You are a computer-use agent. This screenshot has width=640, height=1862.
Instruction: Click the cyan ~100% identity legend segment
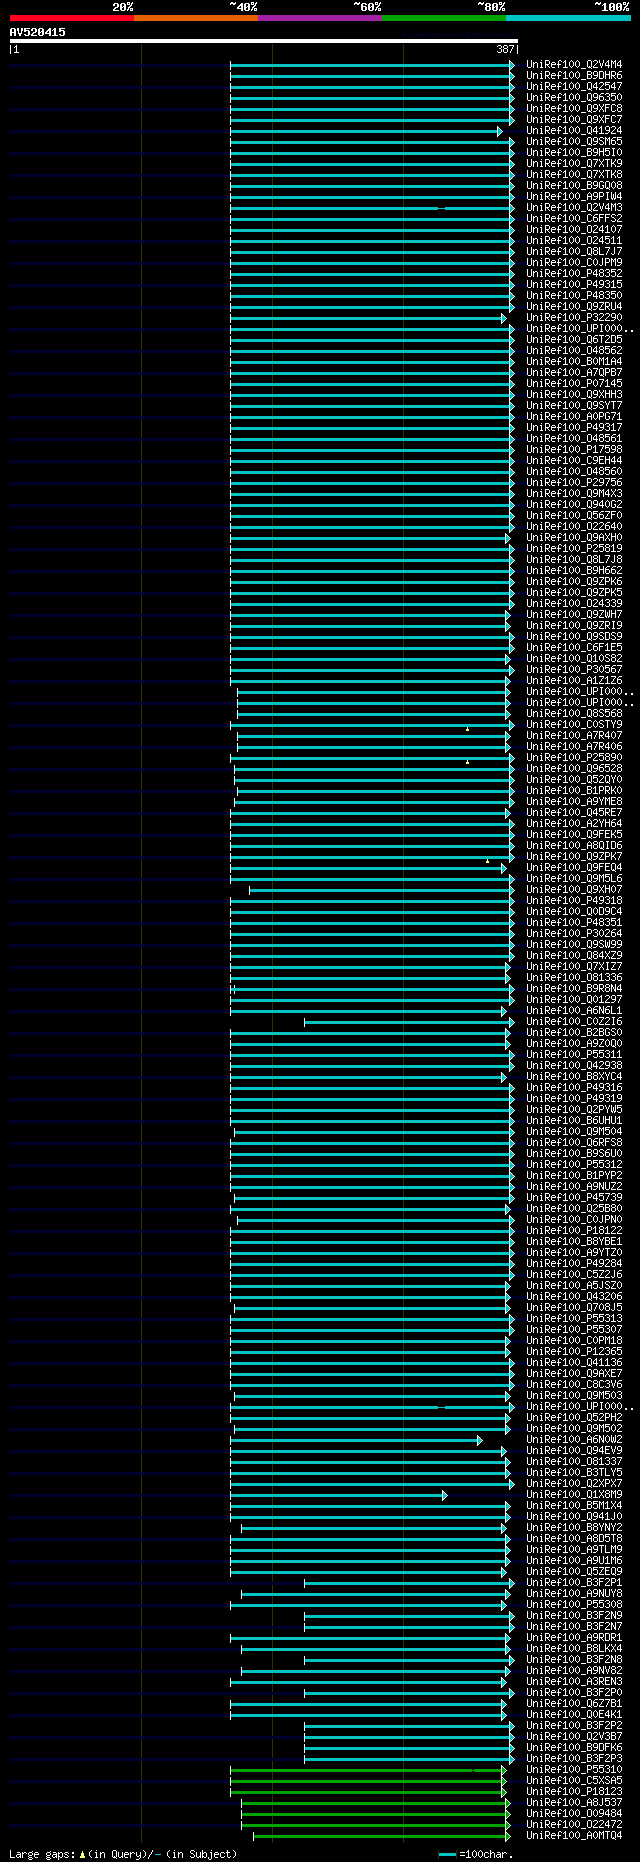(x=568, y=18)
